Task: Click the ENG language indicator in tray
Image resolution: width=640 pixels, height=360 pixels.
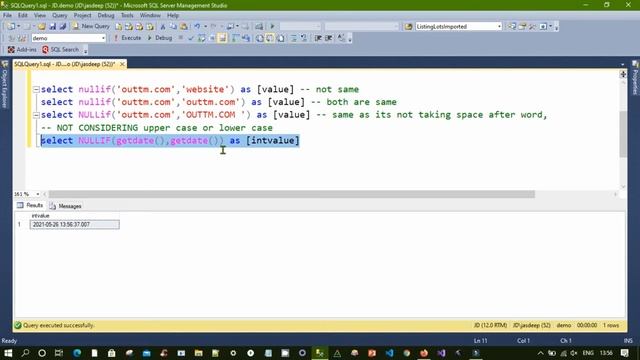Action: 588,353
